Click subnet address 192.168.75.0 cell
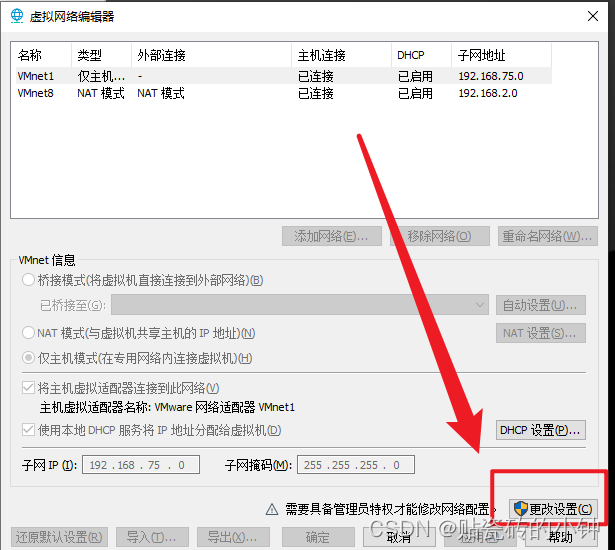Screen dimensions: 615x550 491,76
